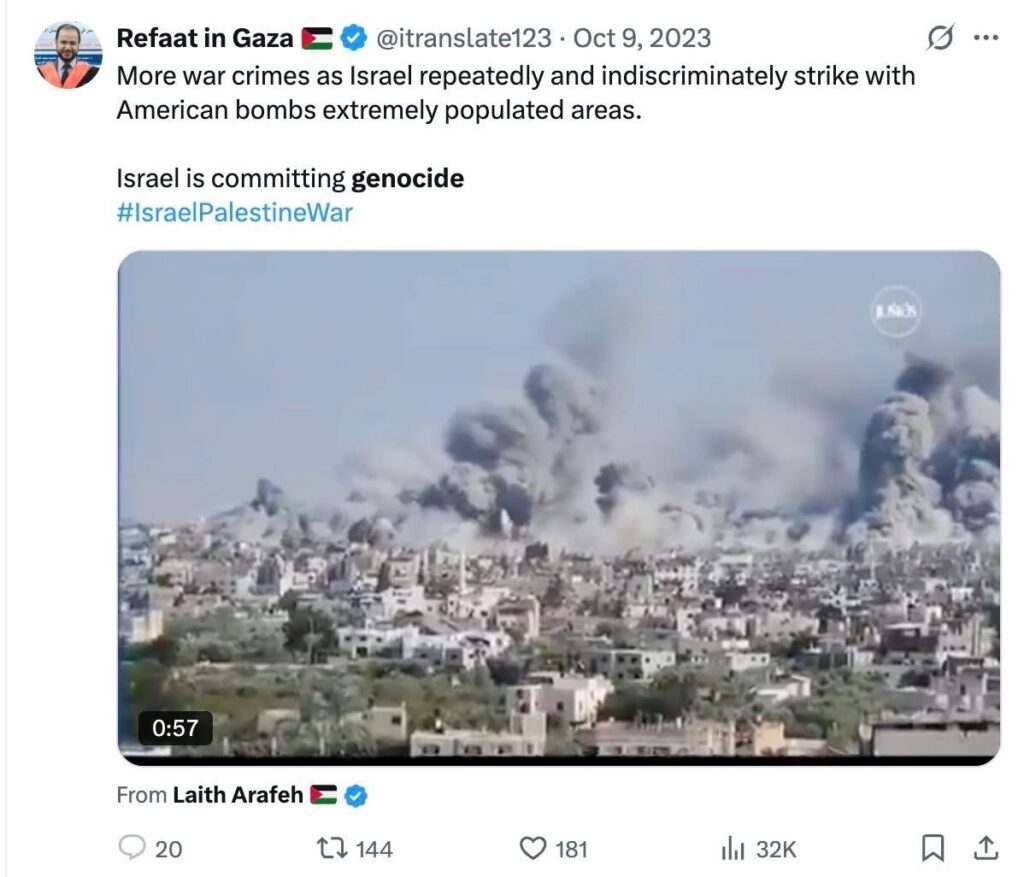
Task: Click the Refaat in Gaza display name
Action: (x=204, y=38)
